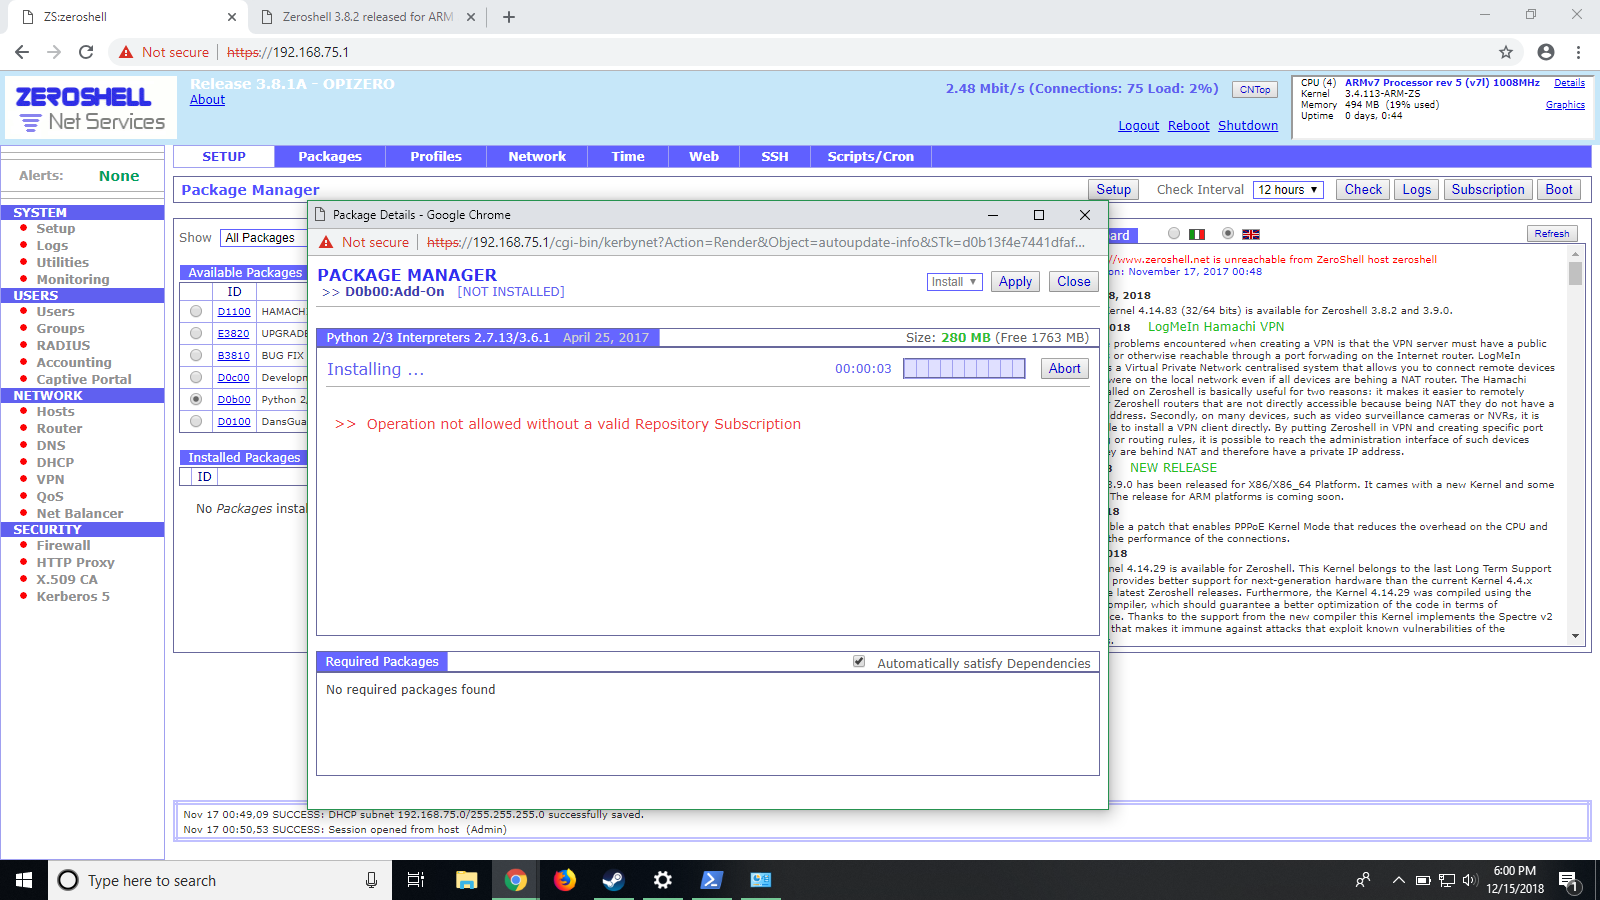
Task: Click the Zeroshell Net Services logo
Action: (x=91, y=108)
